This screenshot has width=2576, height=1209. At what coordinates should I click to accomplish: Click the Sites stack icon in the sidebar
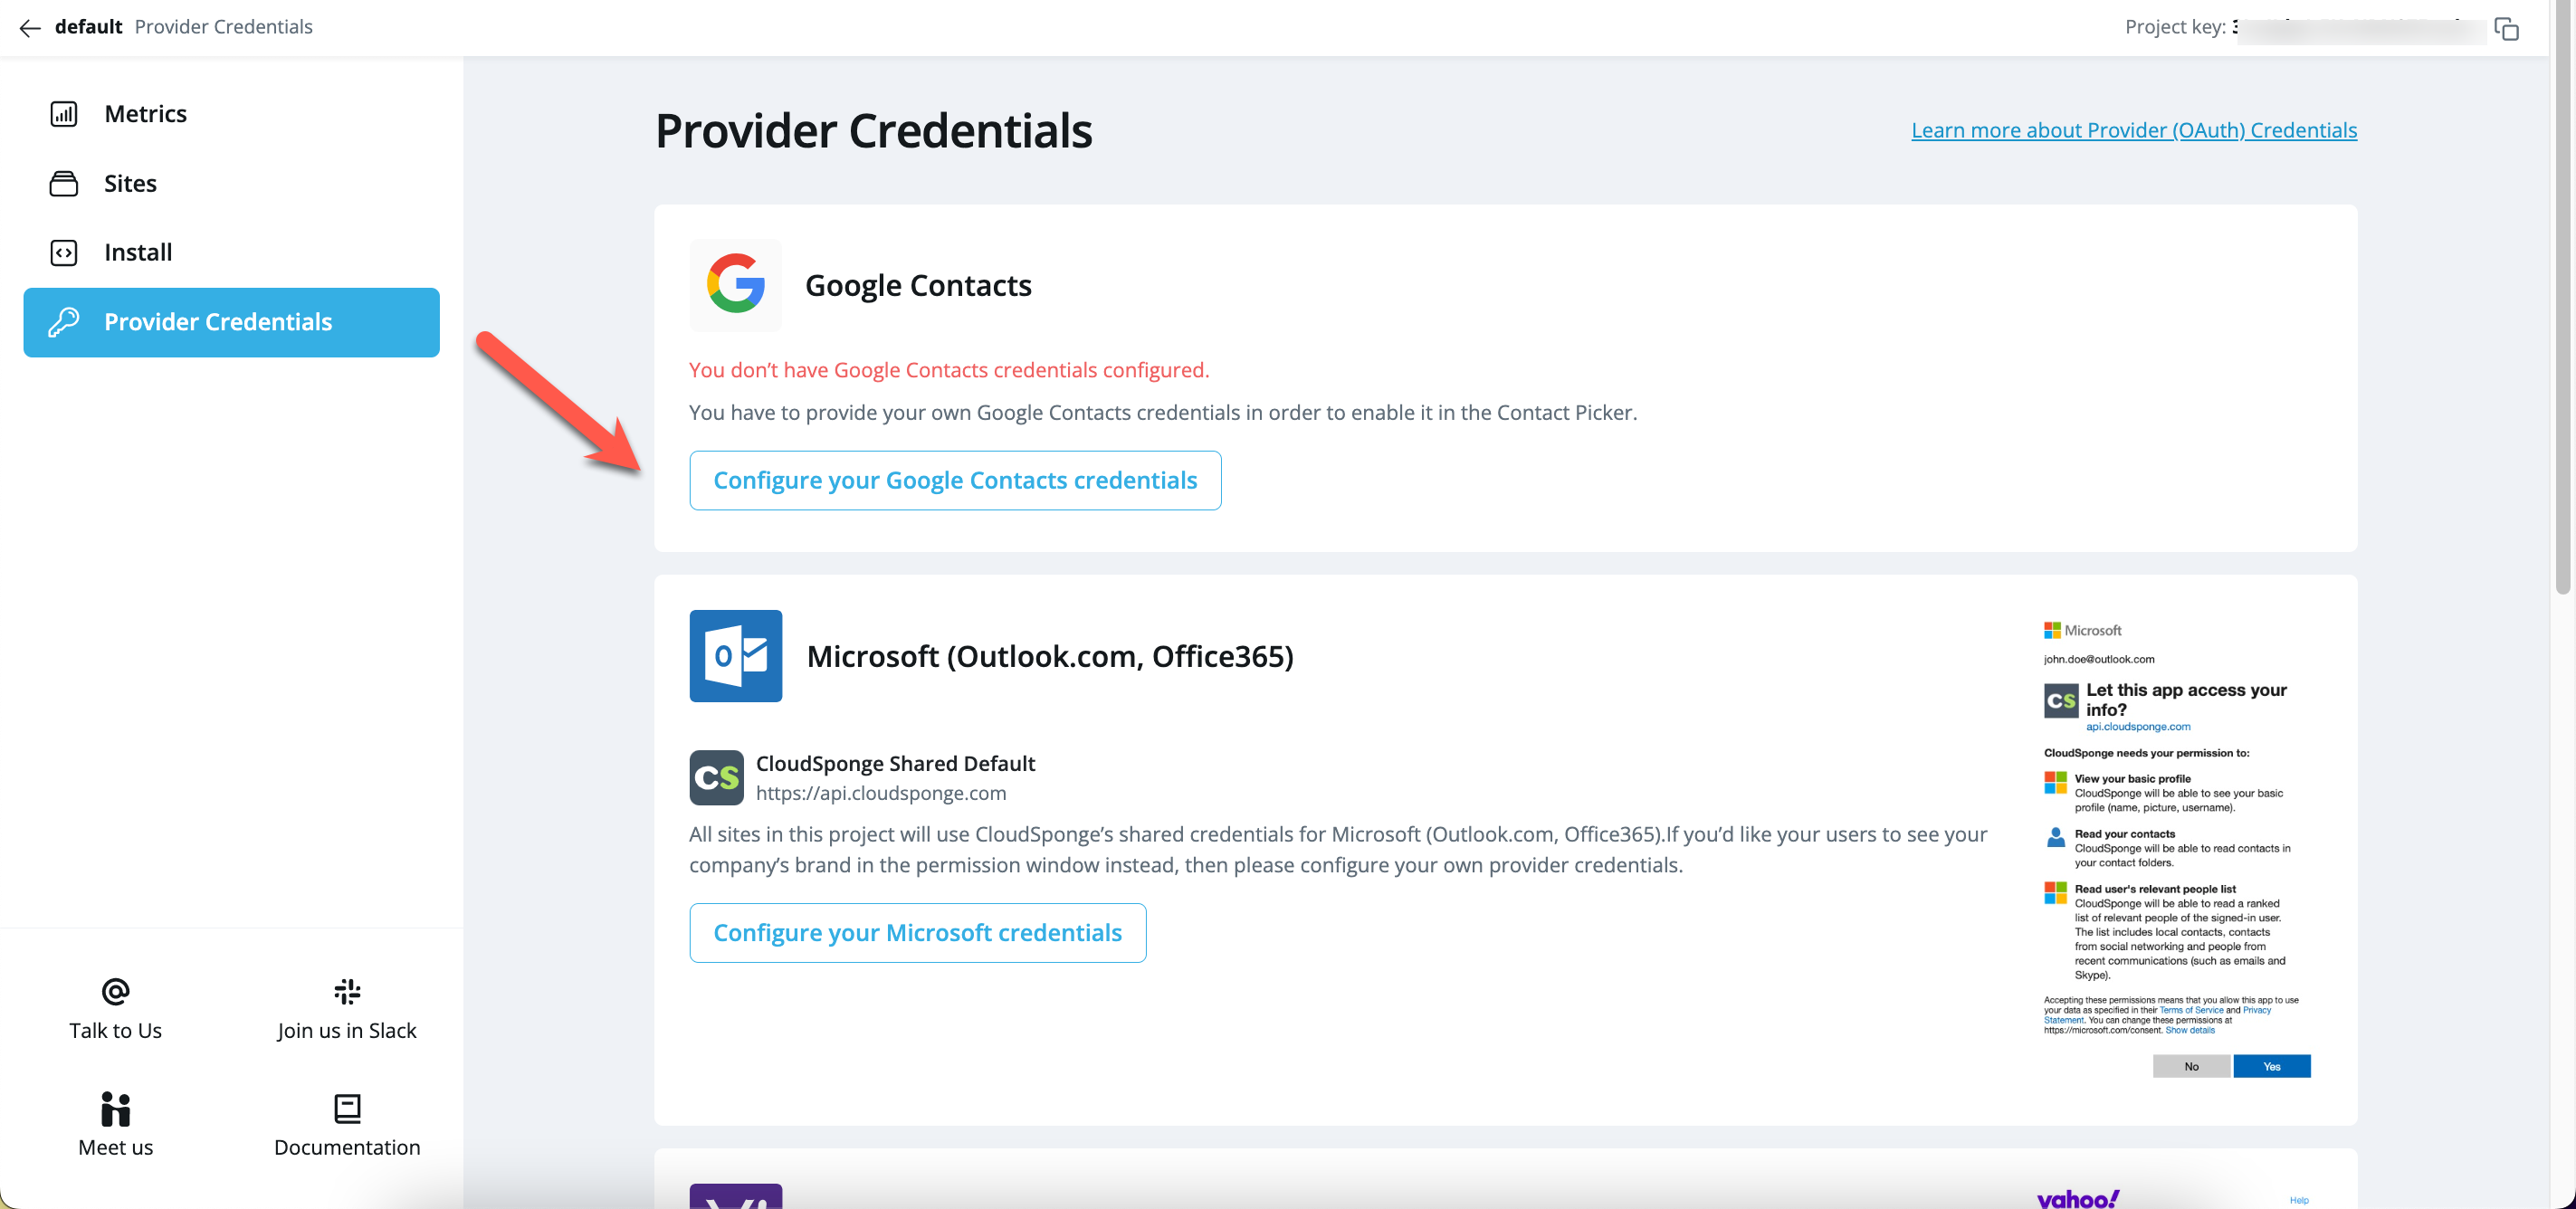pos(64,183)
